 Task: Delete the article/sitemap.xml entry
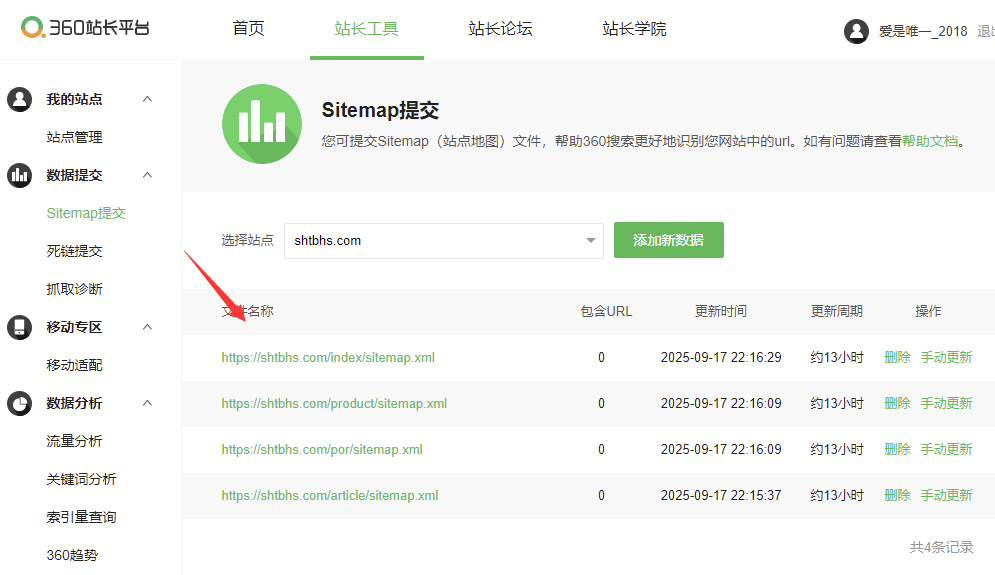(x=897, y=495)
